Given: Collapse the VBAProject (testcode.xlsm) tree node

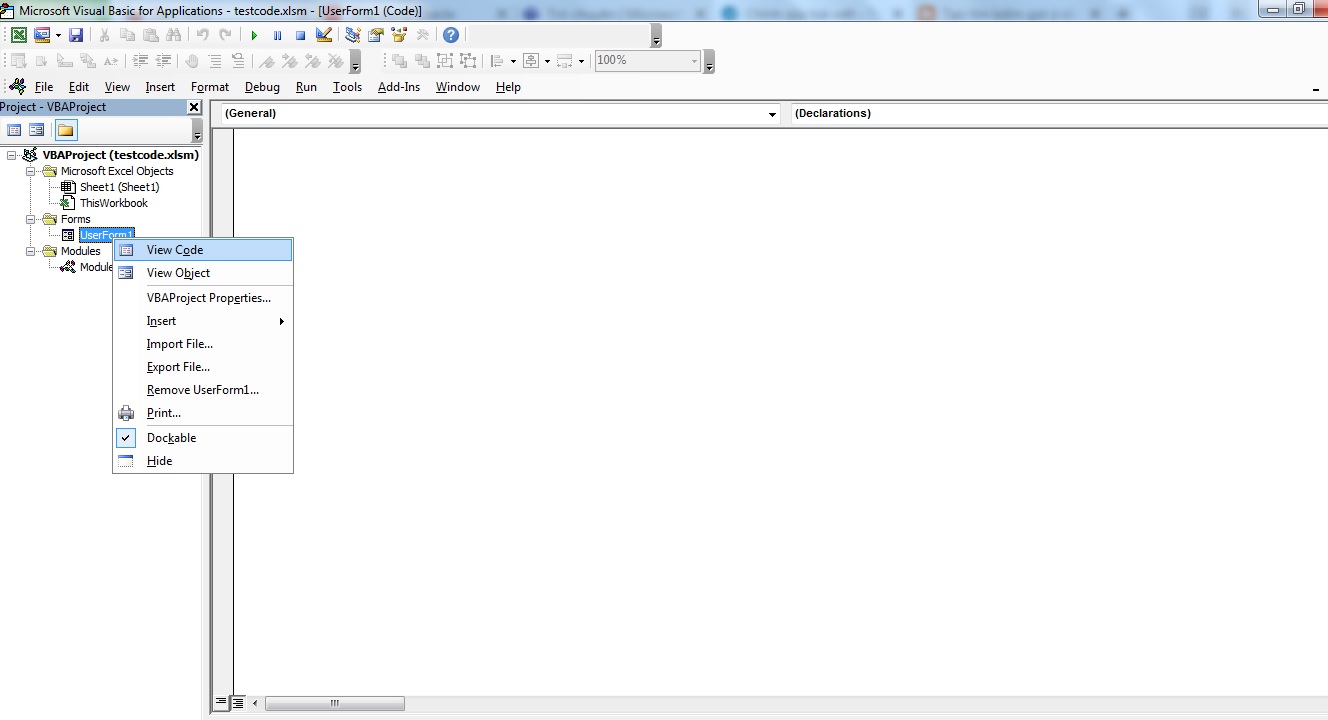Looking at the screenshot, I should tap(11, 155).
